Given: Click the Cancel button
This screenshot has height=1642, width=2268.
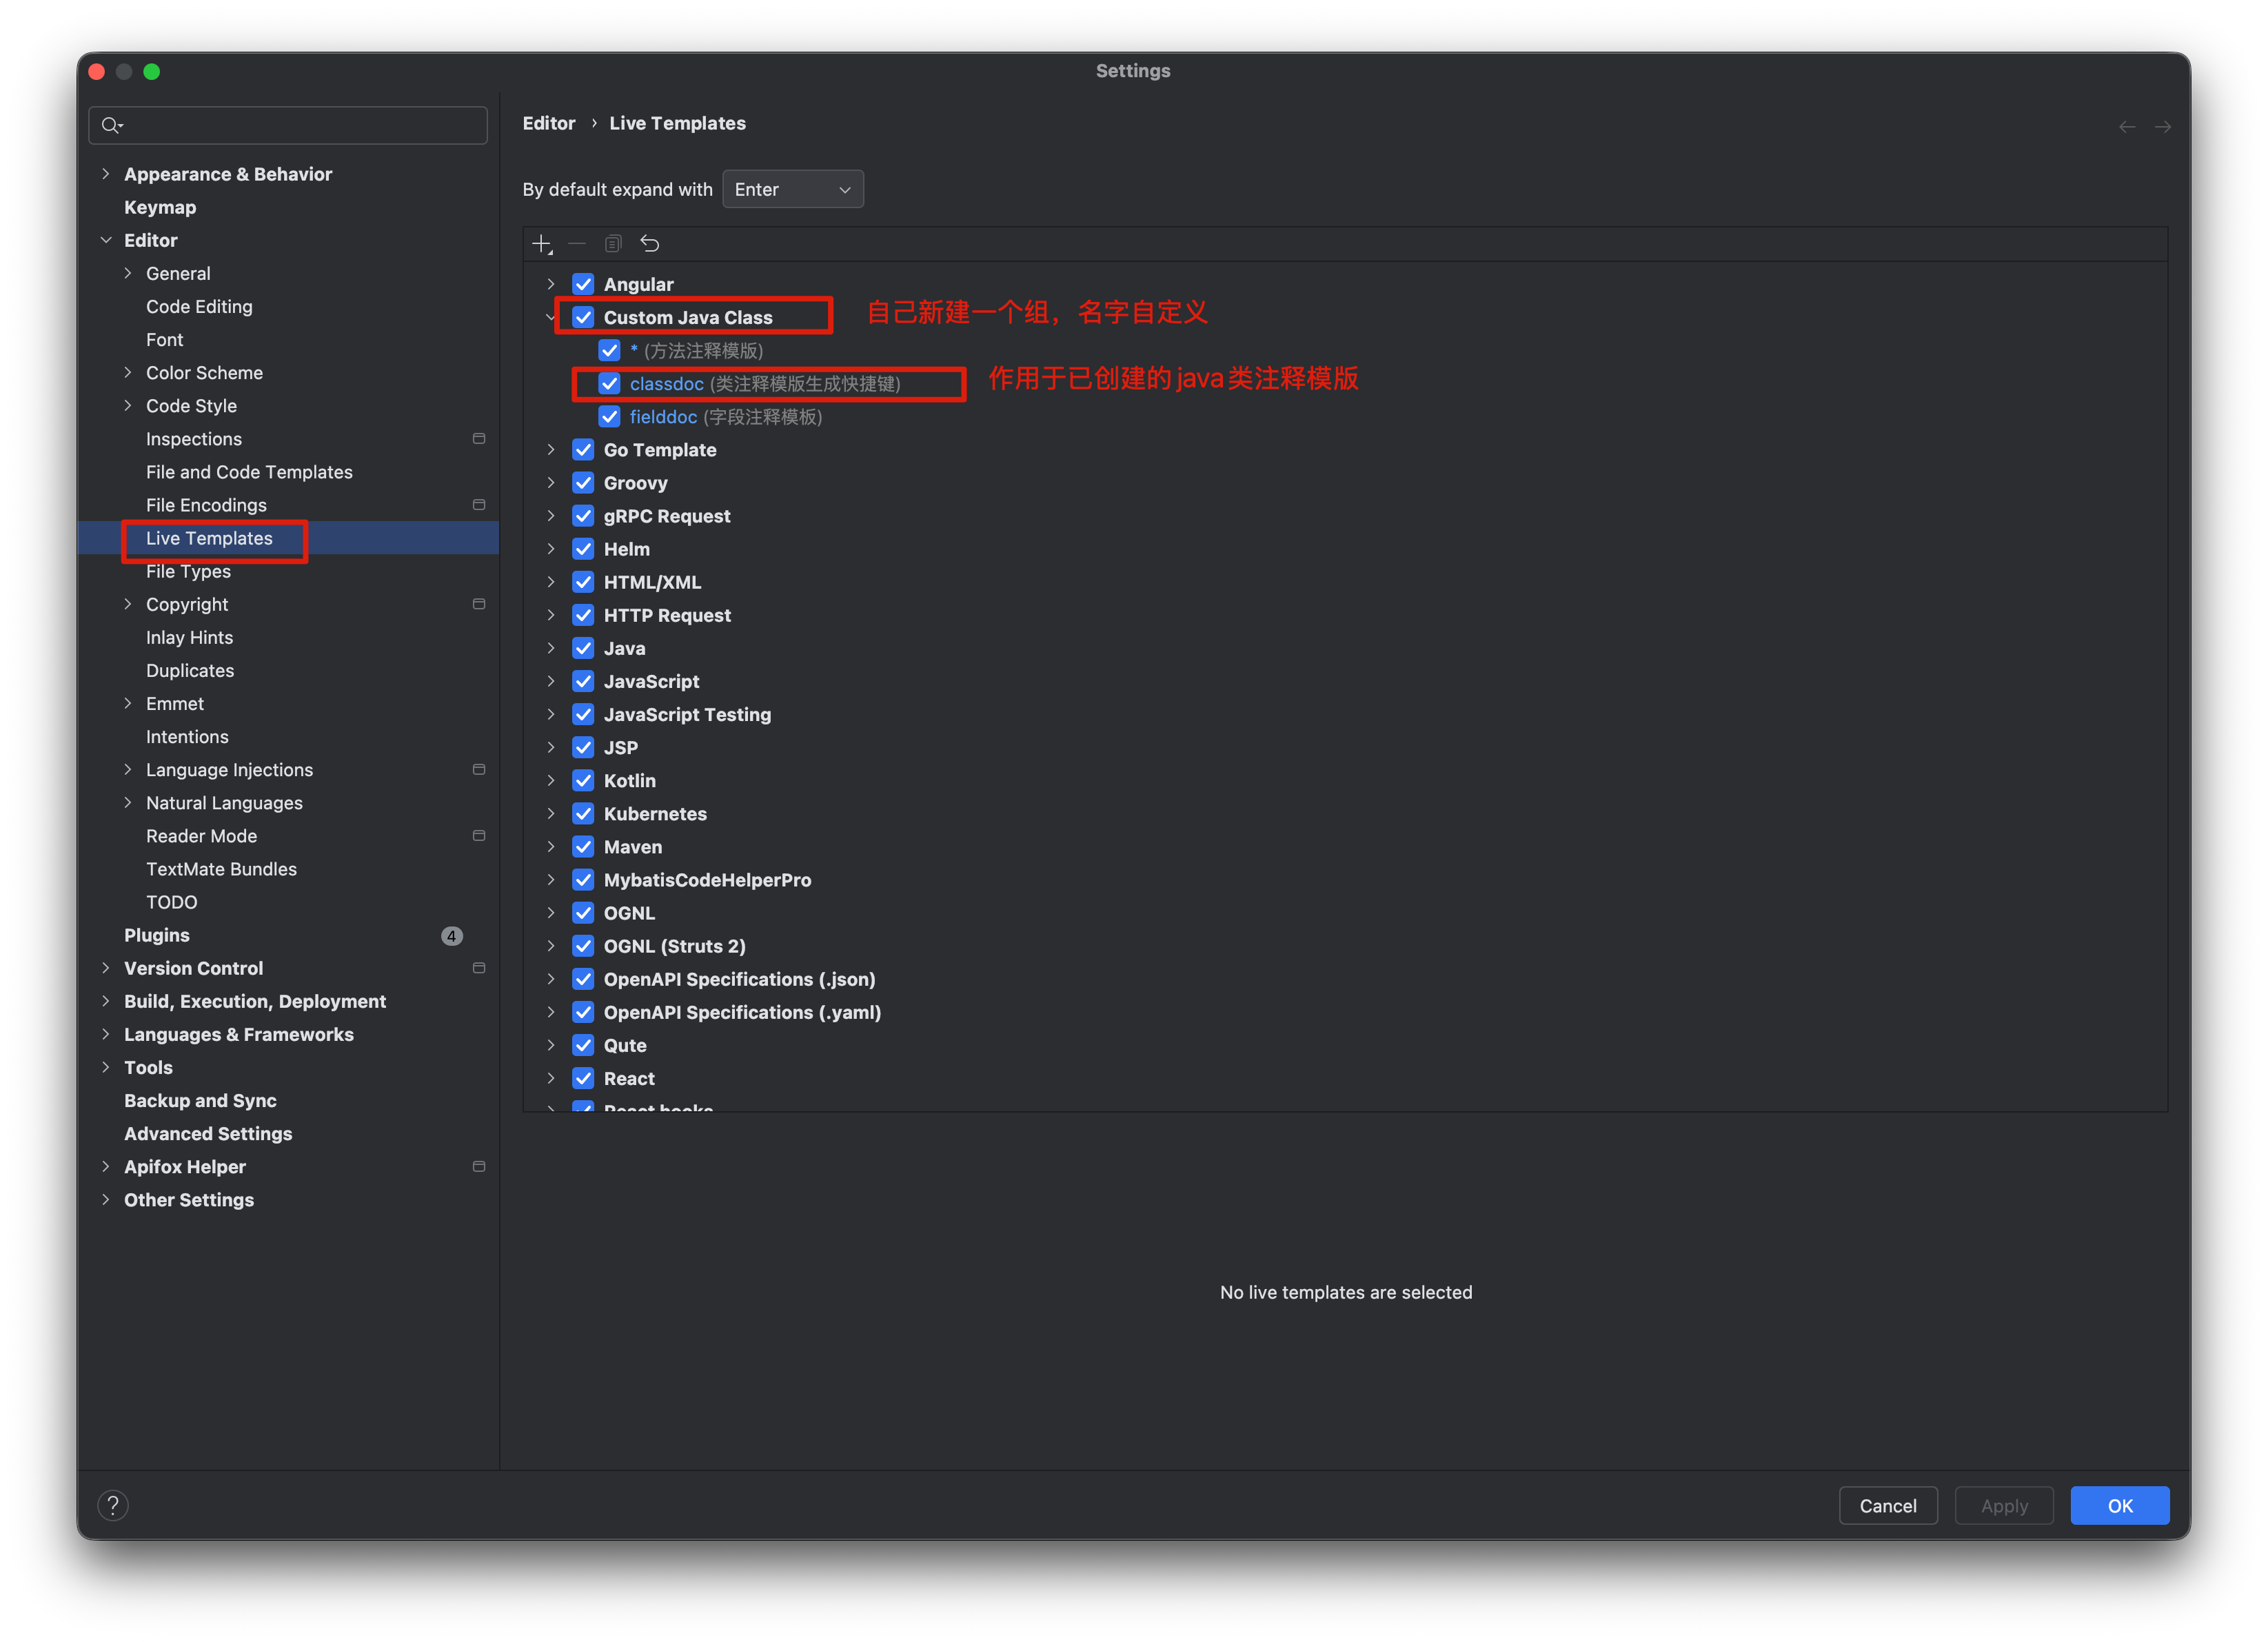Looking at the screenshot, I should (x=1887, y=1505).
